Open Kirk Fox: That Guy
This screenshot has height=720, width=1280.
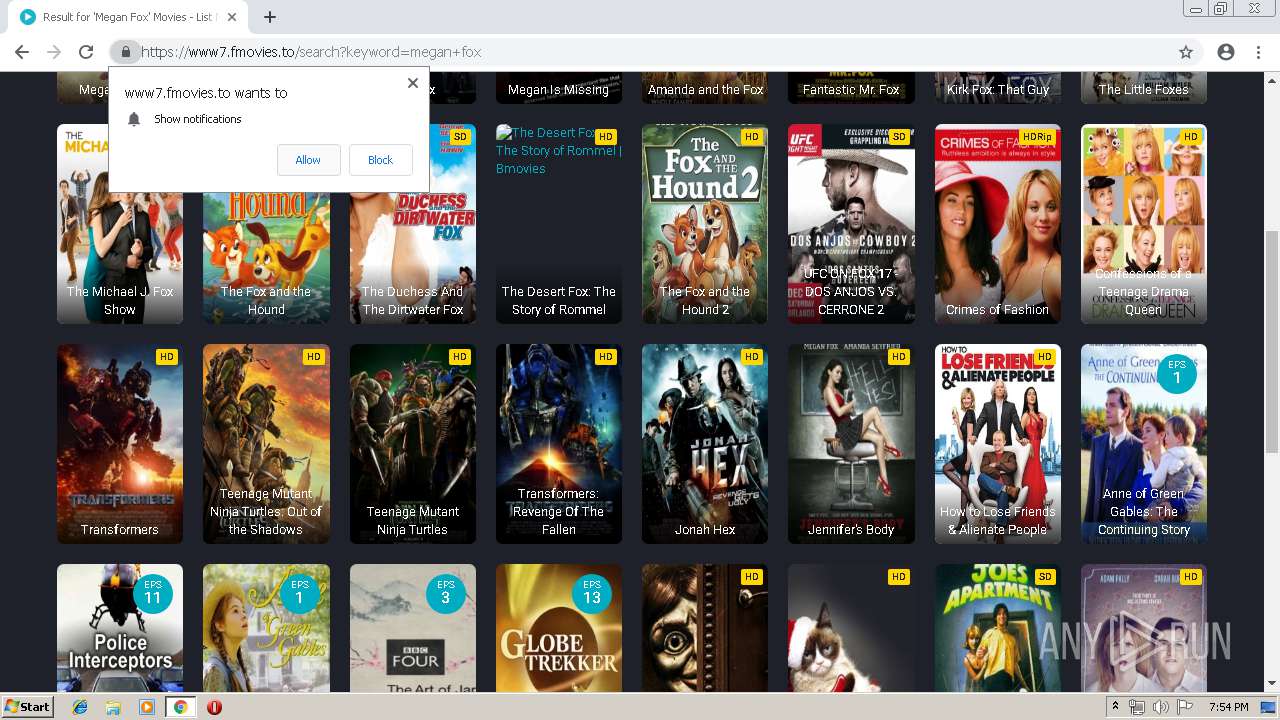[x=998, y=88]
